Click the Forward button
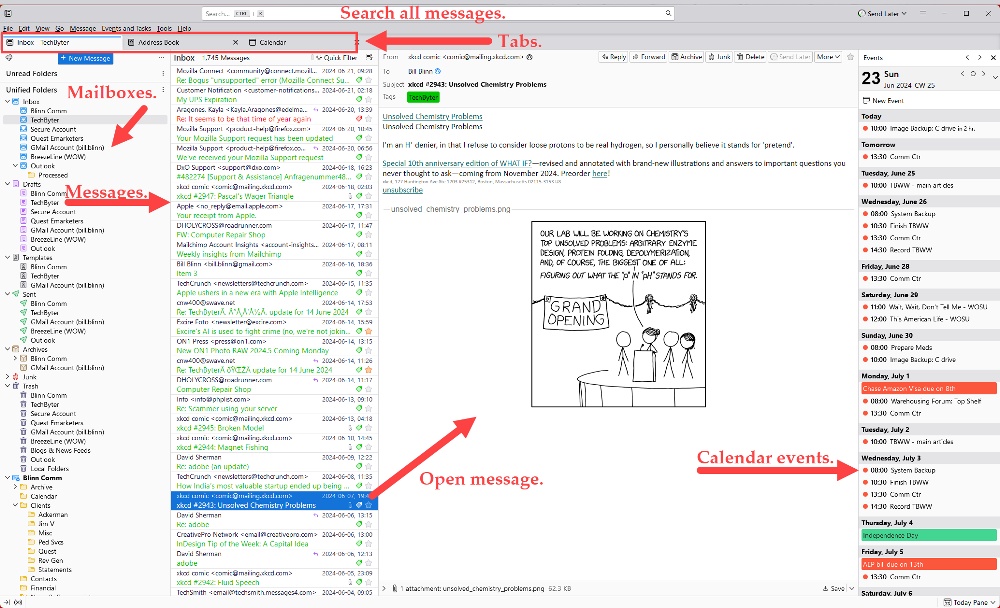This screenshot has height=608, width=1000. click(649, 57)
